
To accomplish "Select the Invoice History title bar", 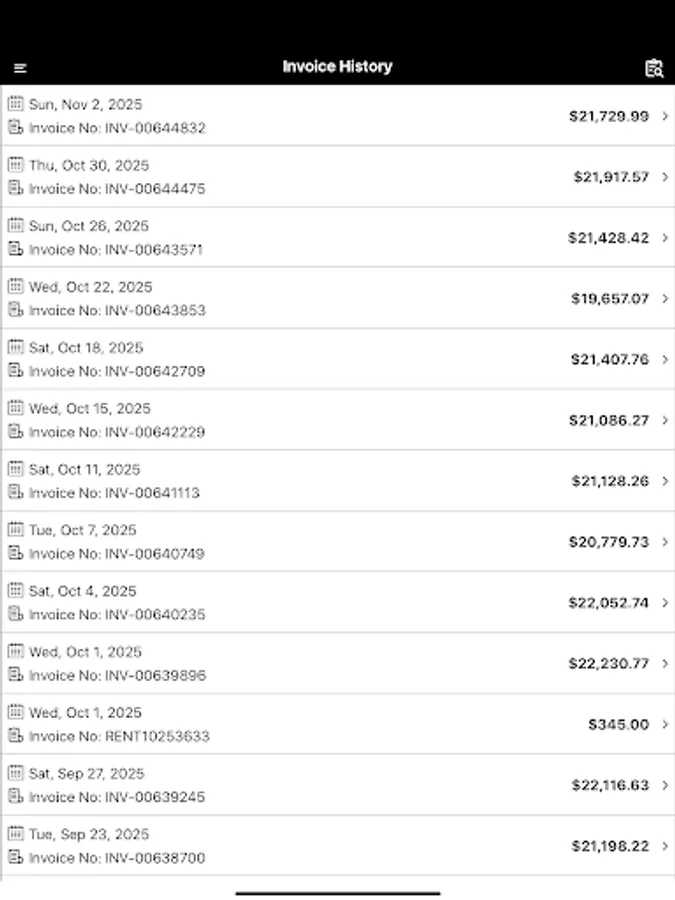I will tap(337, 66).
